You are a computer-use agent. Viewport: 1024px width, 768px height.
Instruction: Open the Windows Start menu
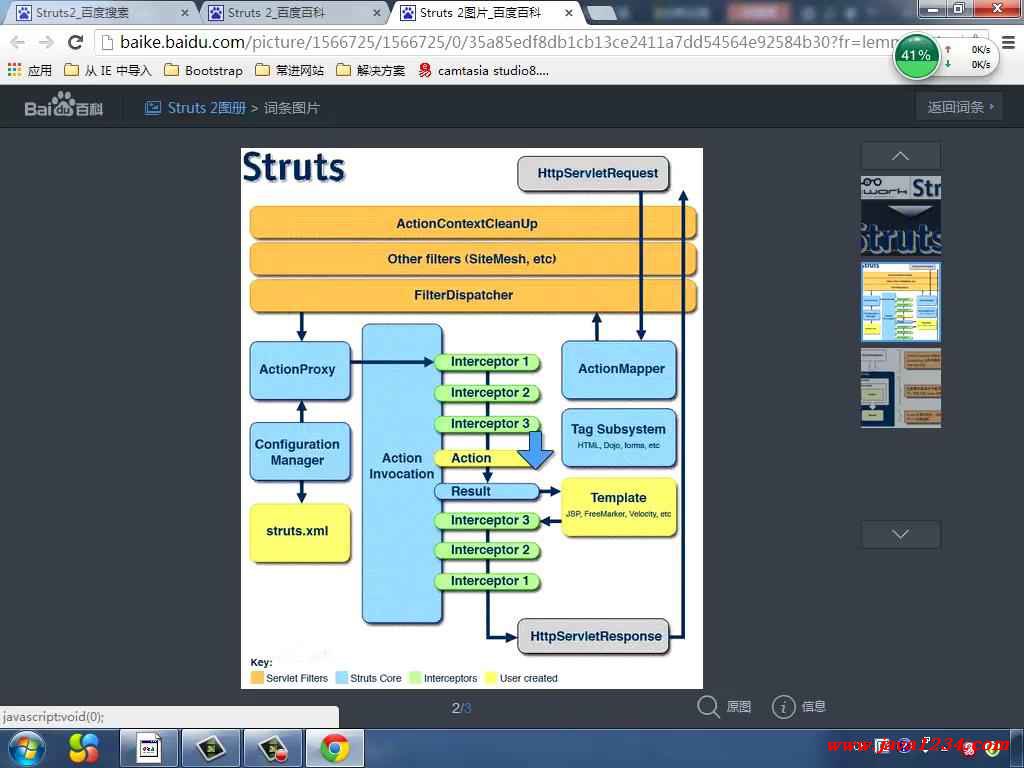(27, 748)
